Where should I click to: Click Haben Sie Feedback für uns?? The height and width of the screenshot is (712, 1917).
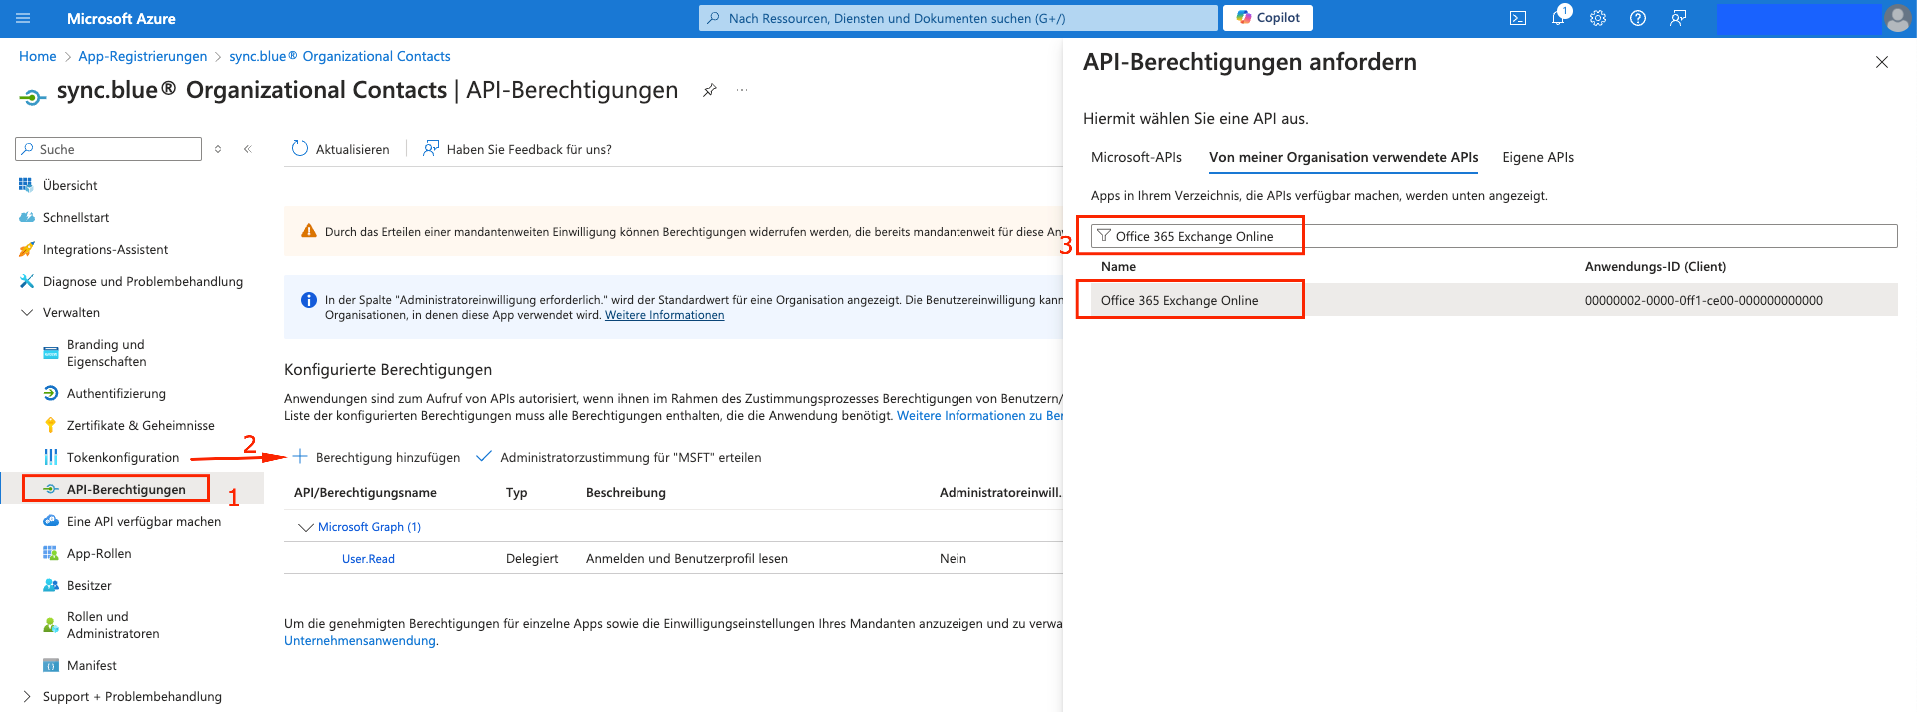pos(517,149)
